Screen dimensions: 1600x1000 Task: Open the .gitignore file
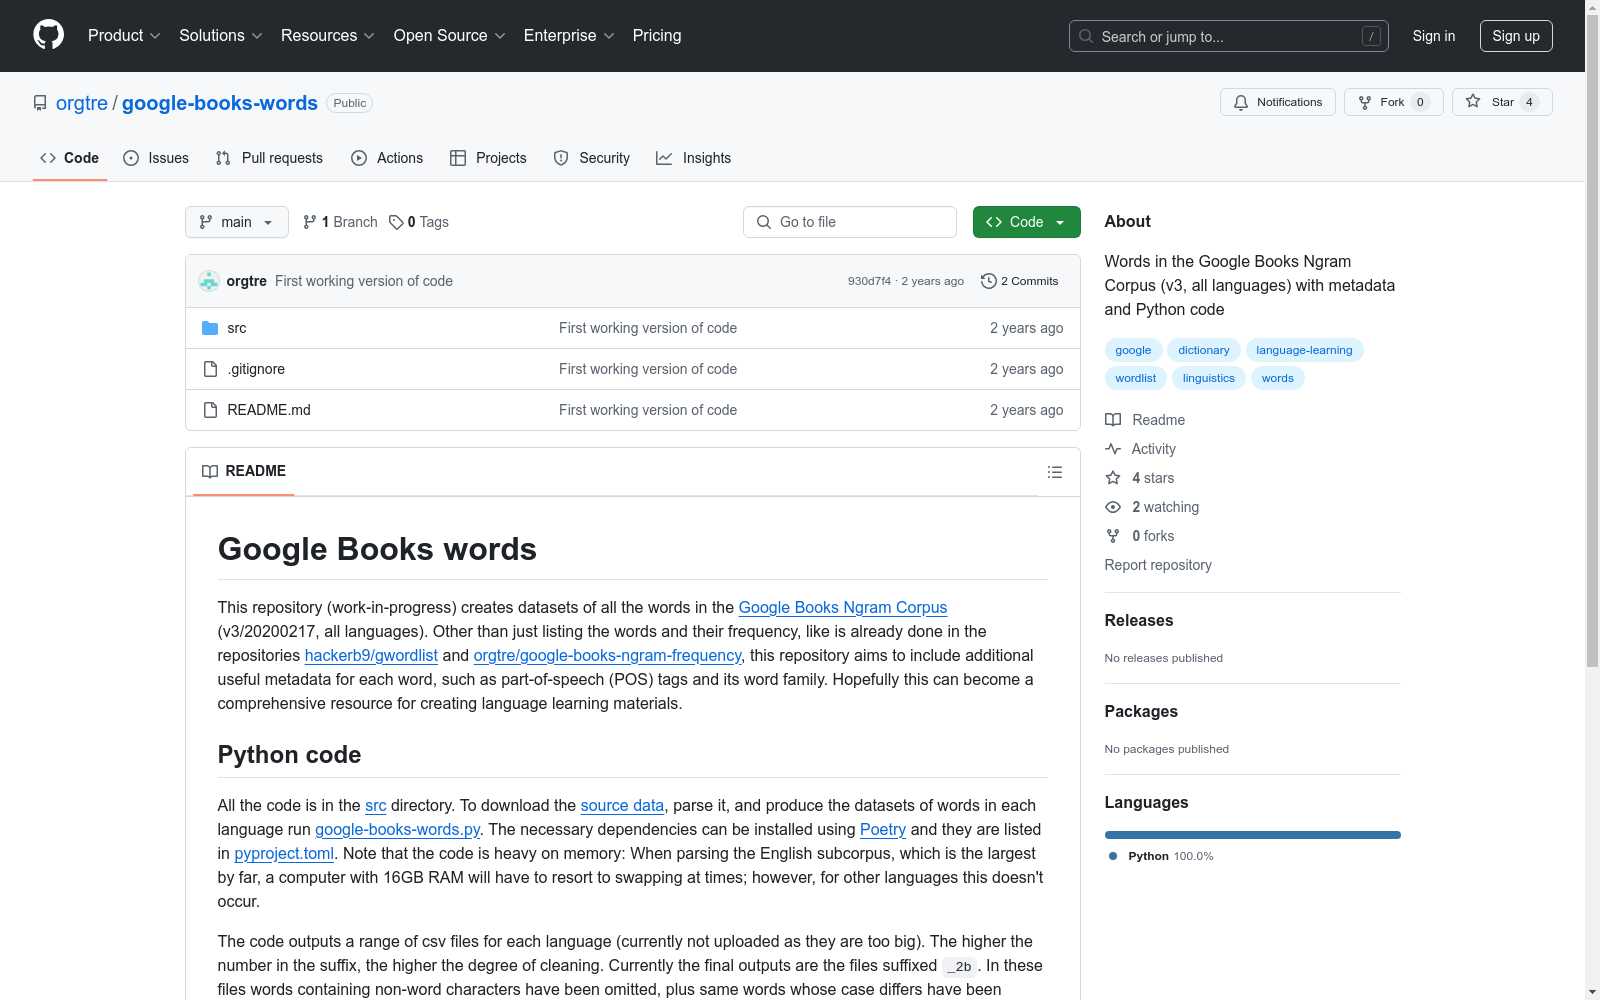[x=256, y=369]
